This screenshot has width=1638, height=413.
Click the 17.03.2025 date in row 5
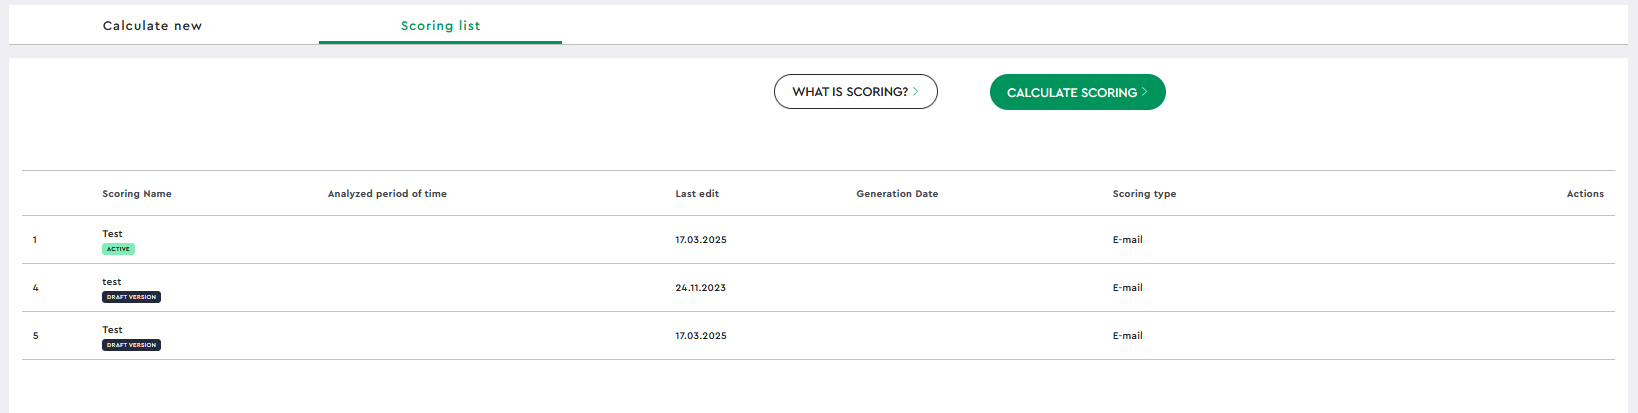(x=701, y=336)
